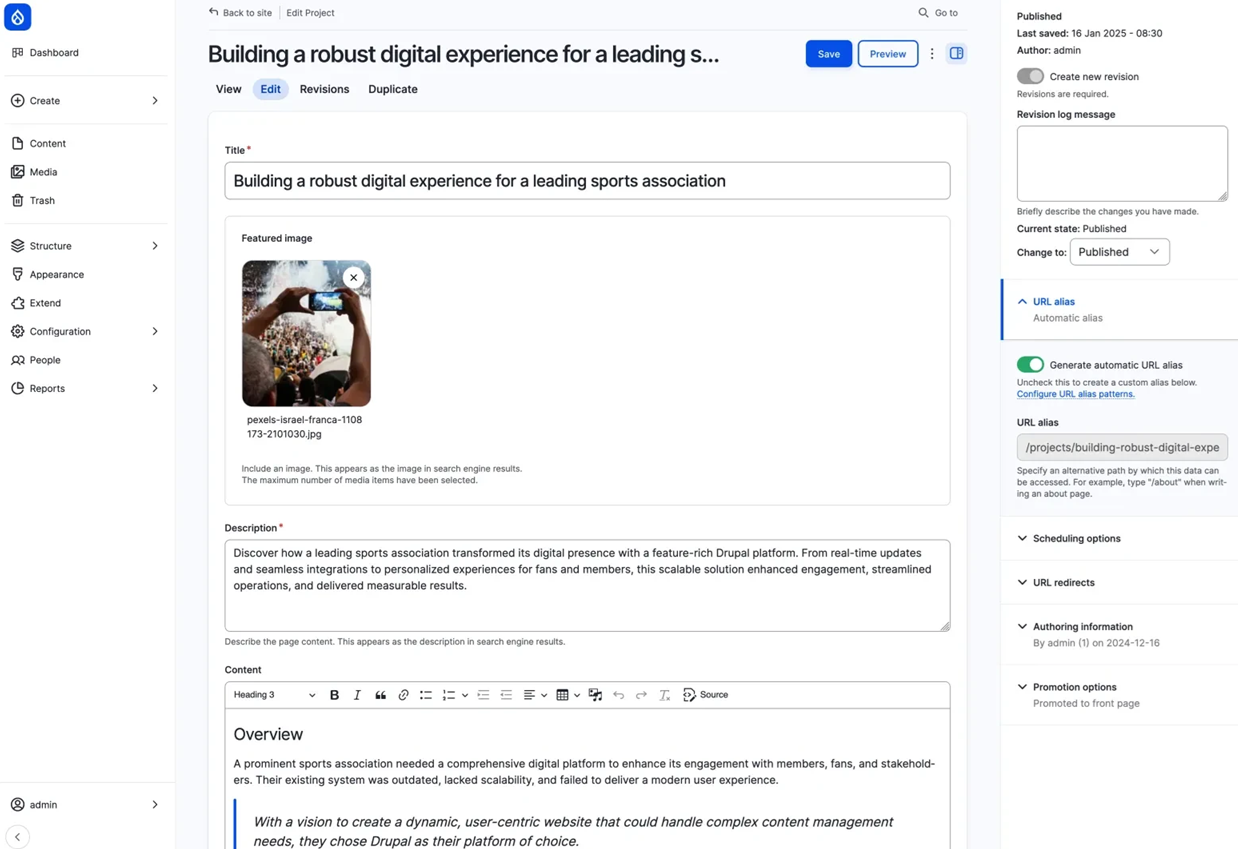Image resolution: width=1238 pixels, height=849 pixels.
Task: Click into the Description textarea
Action: pyautogui.click(x=587, y=585)
